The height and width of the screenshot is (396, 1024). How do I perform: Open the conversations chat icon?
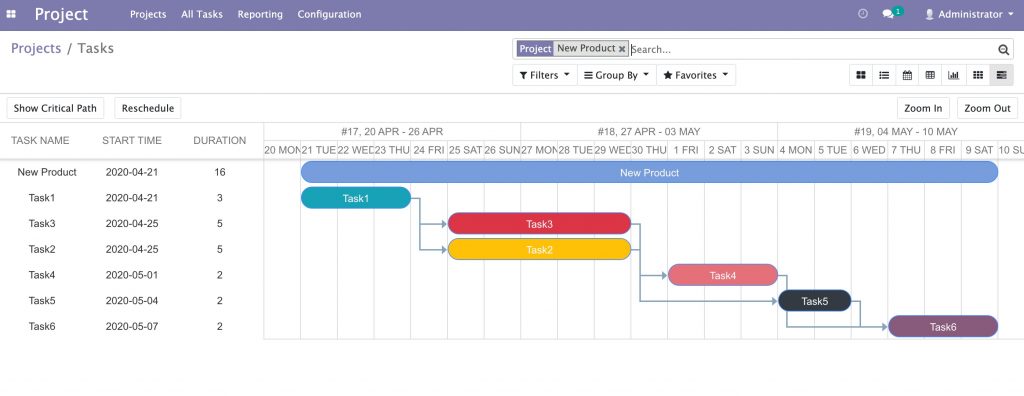[888, 14]
